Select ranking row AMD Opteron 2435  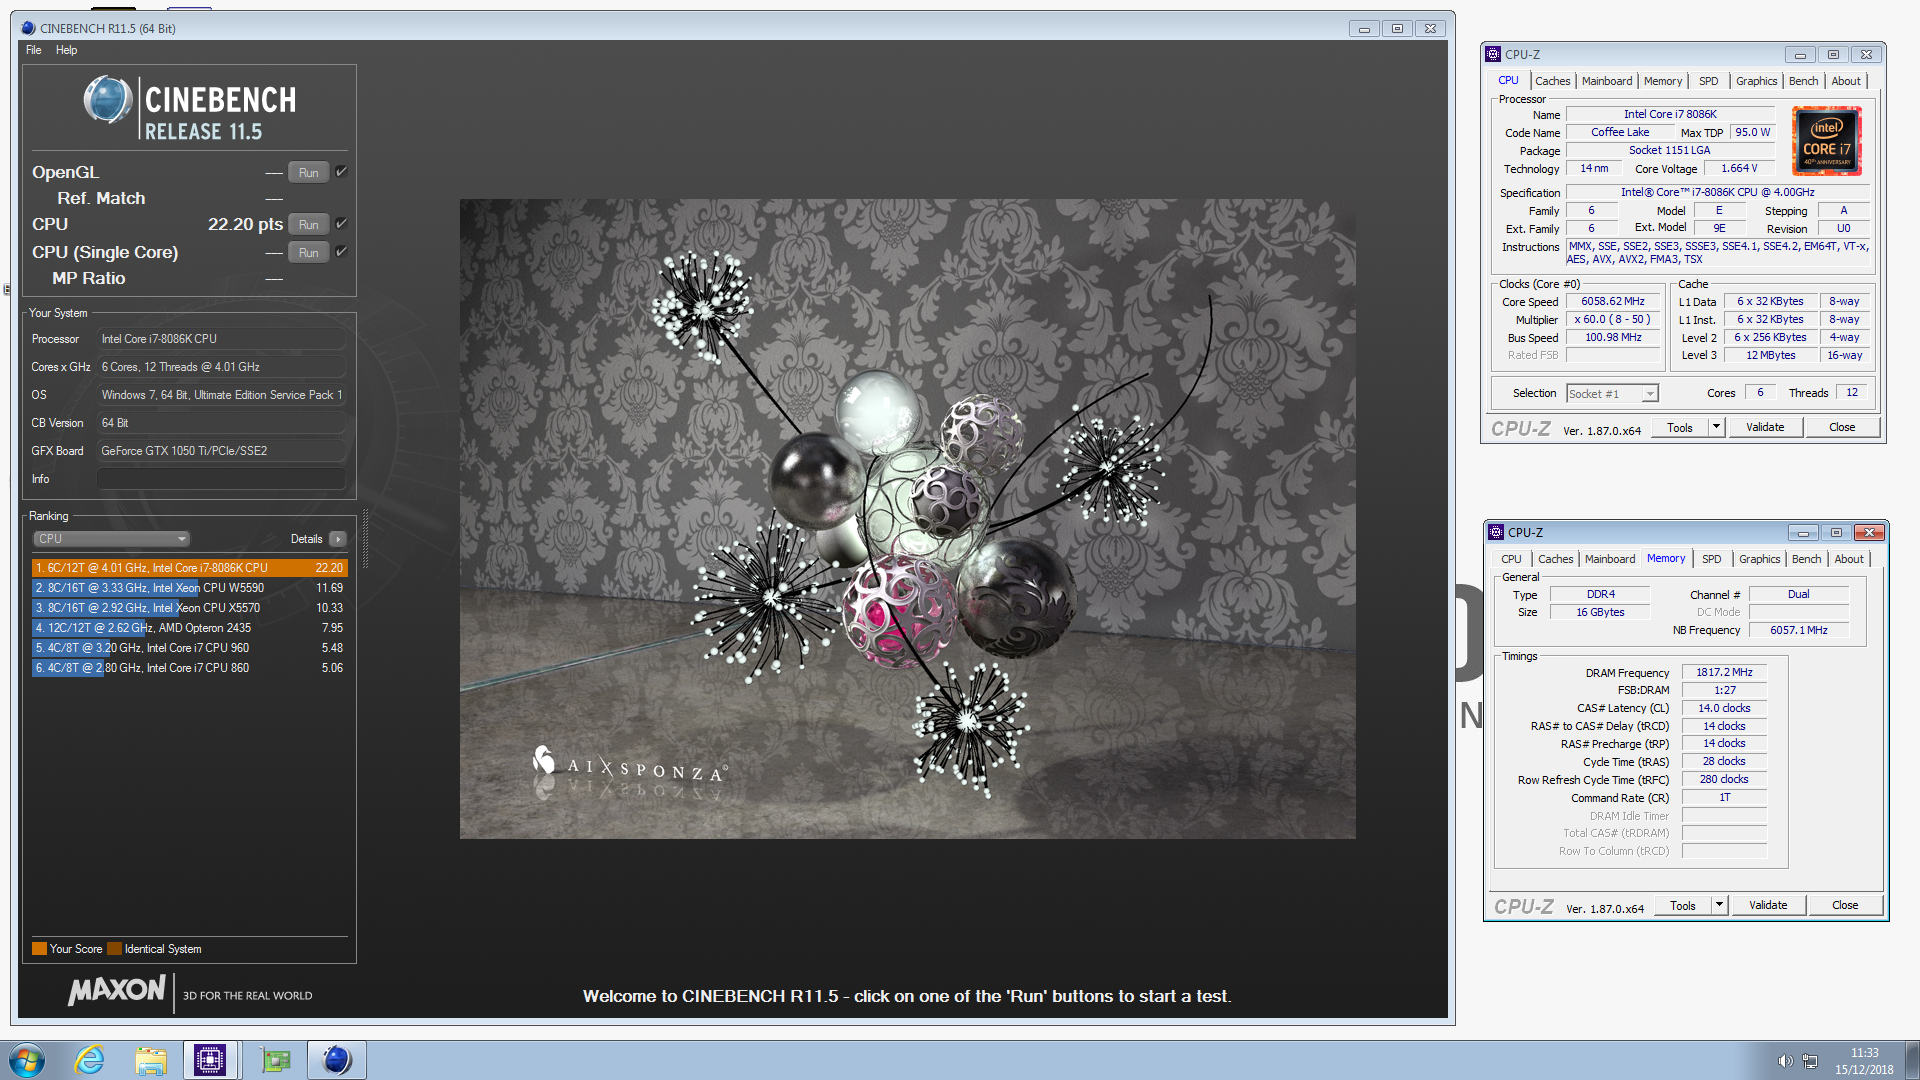coord(189,628)
